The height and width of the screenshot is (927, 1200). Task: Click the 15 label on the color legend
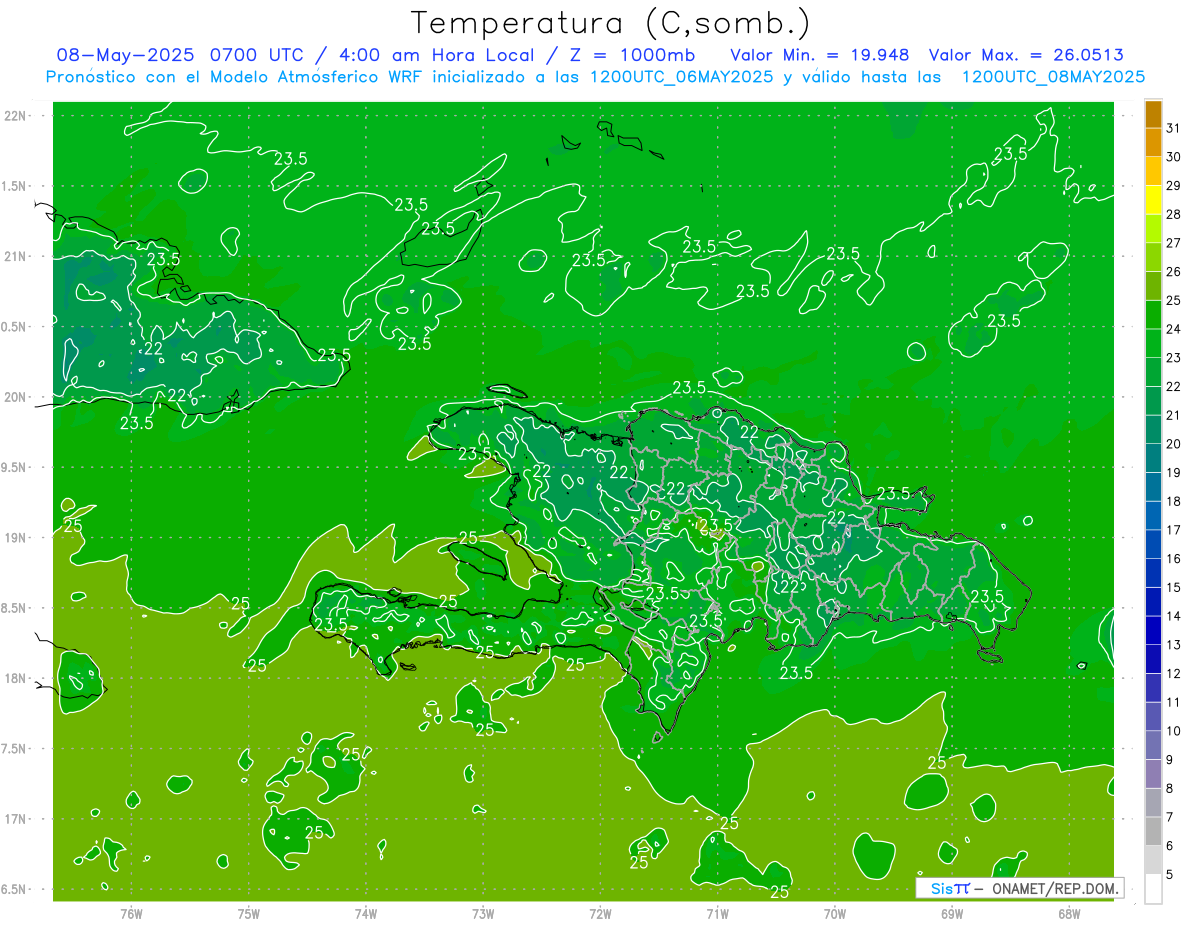1174,587
